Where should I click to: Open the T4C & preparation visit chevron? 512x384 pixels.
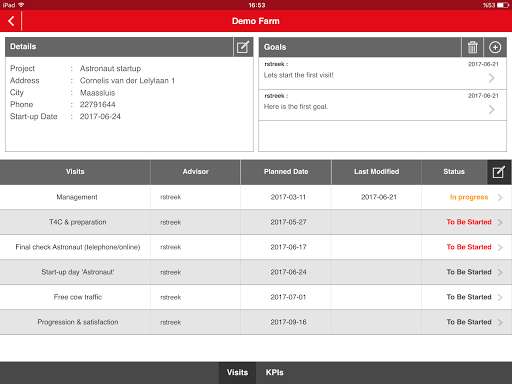500,222
